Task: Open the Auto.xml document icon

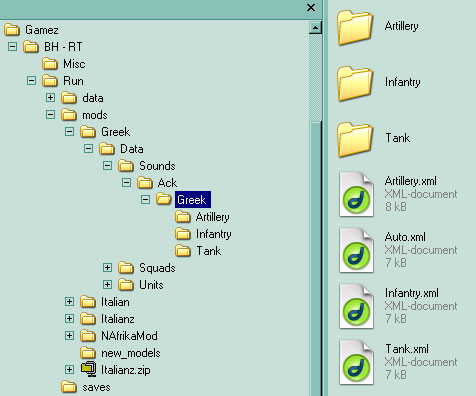Action: [356, 250]
